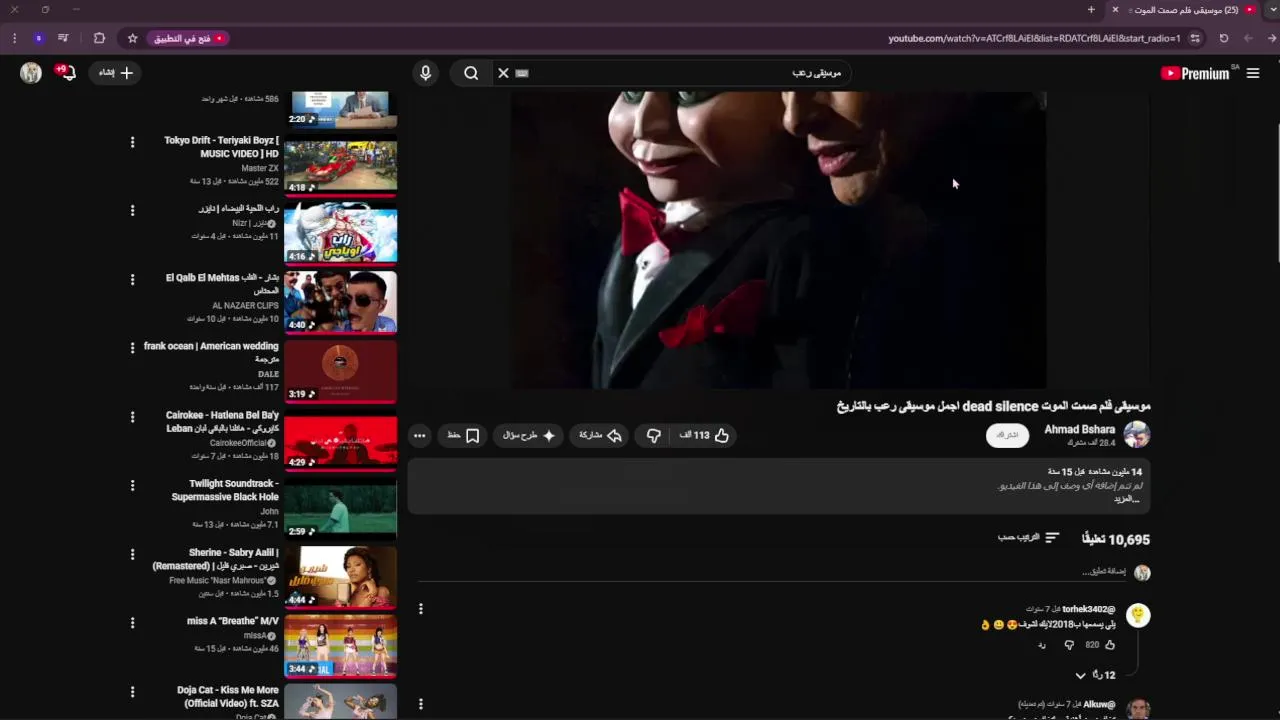Open frank ocean American wedding title

[211, 352]
